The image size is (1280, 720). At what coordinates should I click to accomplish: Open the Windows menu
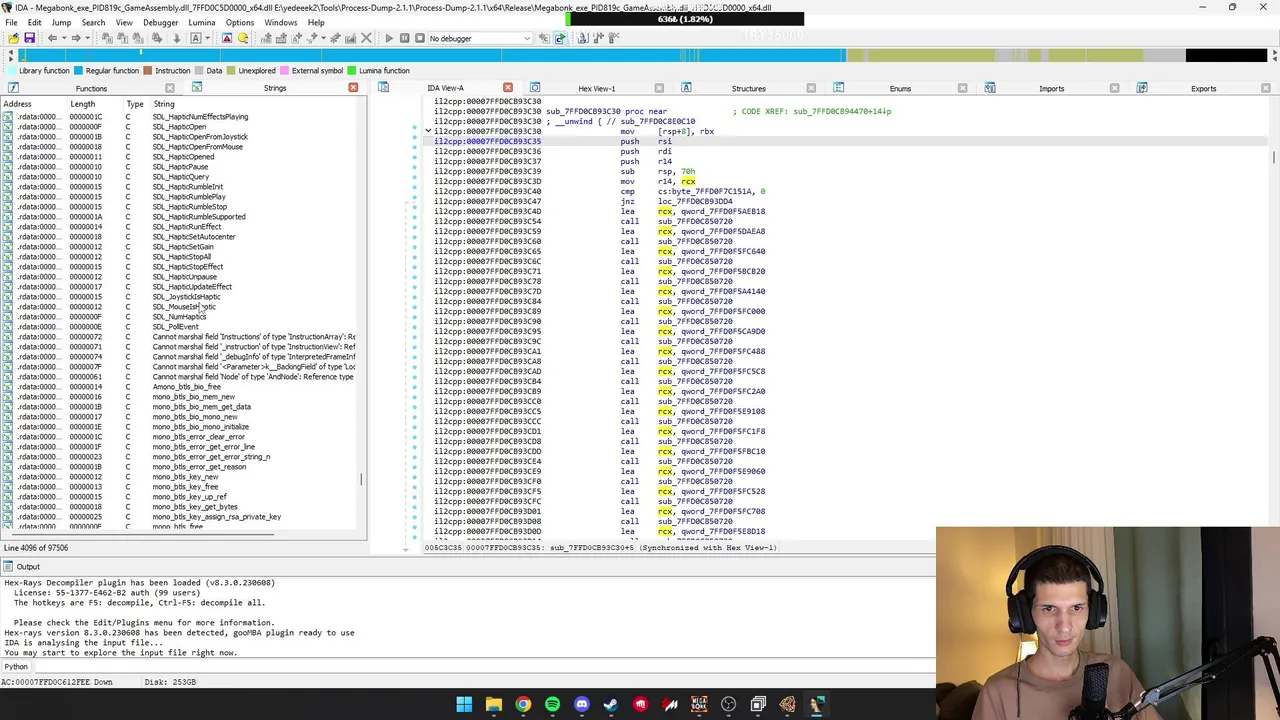pyautogui.click(x=281, y=22)
